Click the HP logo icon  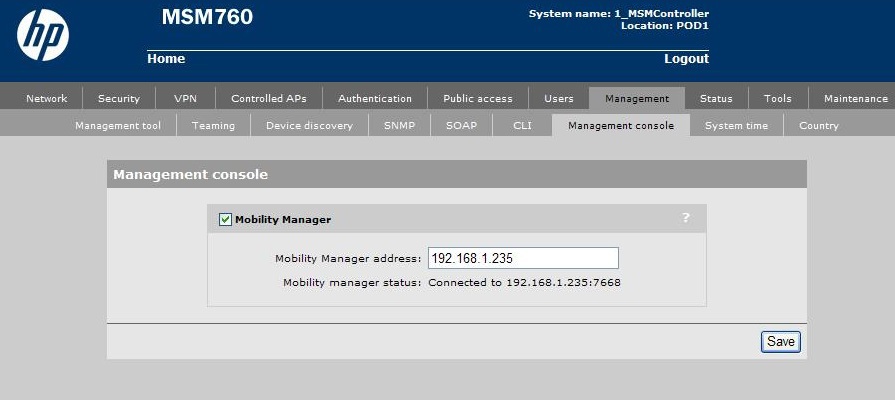tap(43, 39)
